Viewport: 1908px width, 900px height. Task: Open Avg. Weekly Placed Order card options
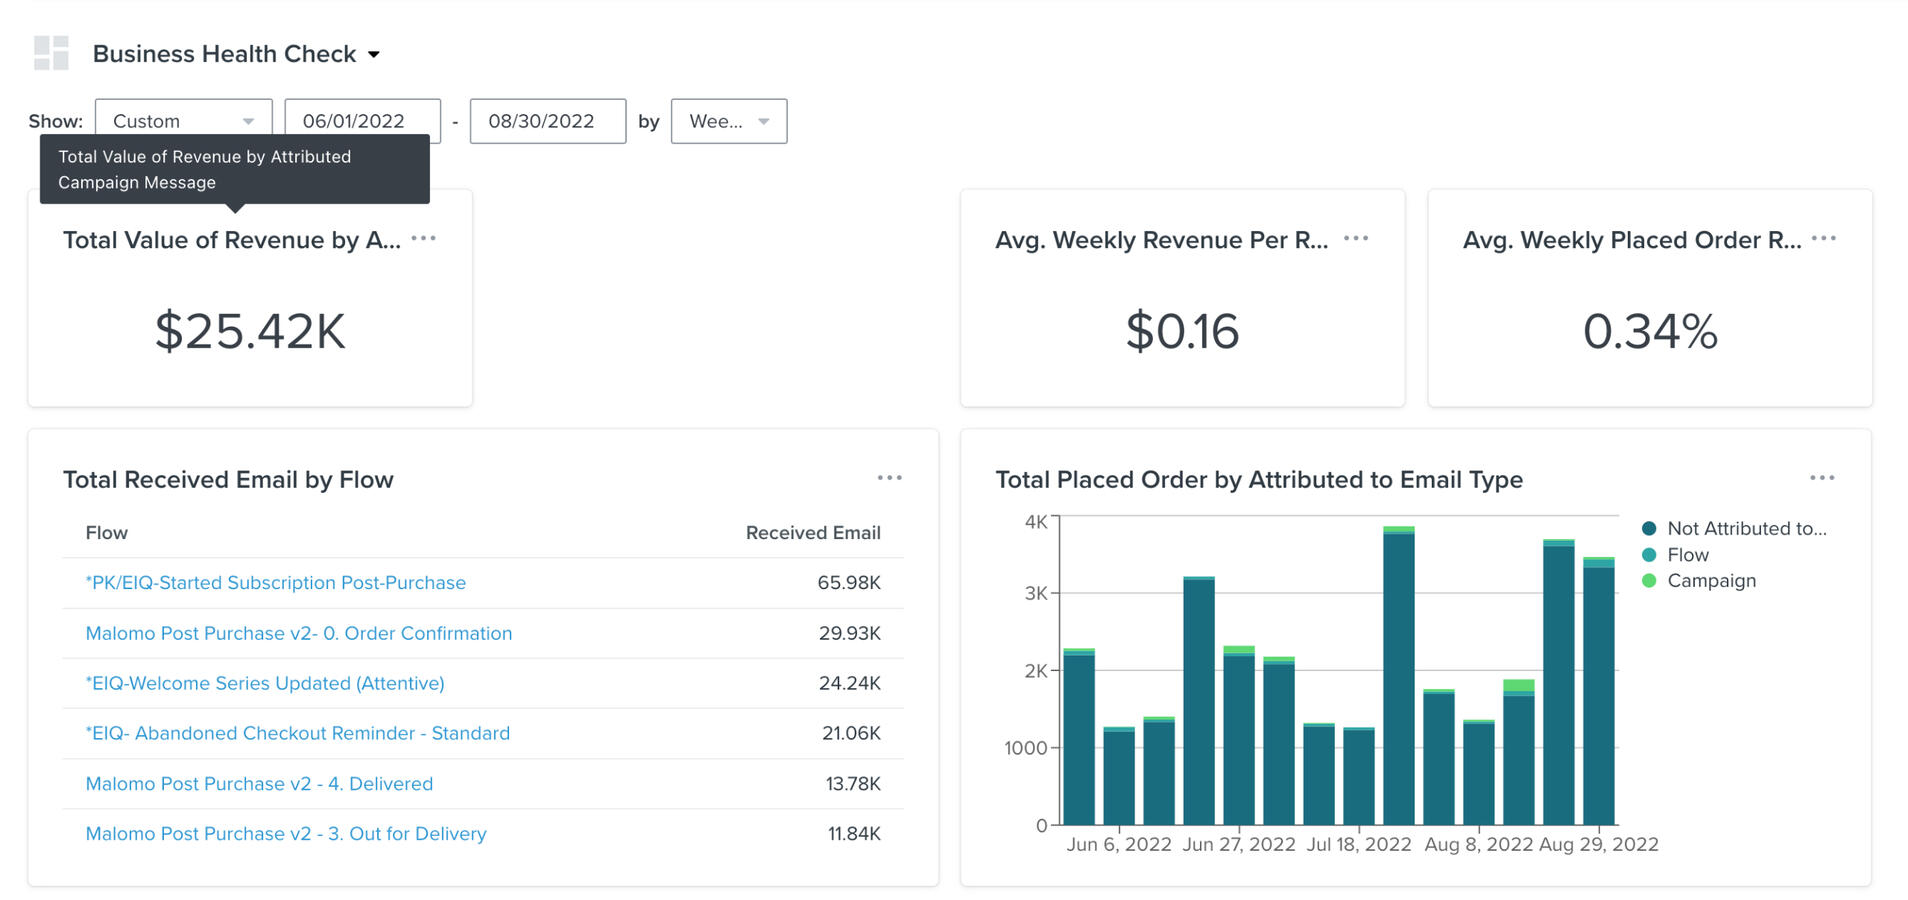[x=1823, y=239]
